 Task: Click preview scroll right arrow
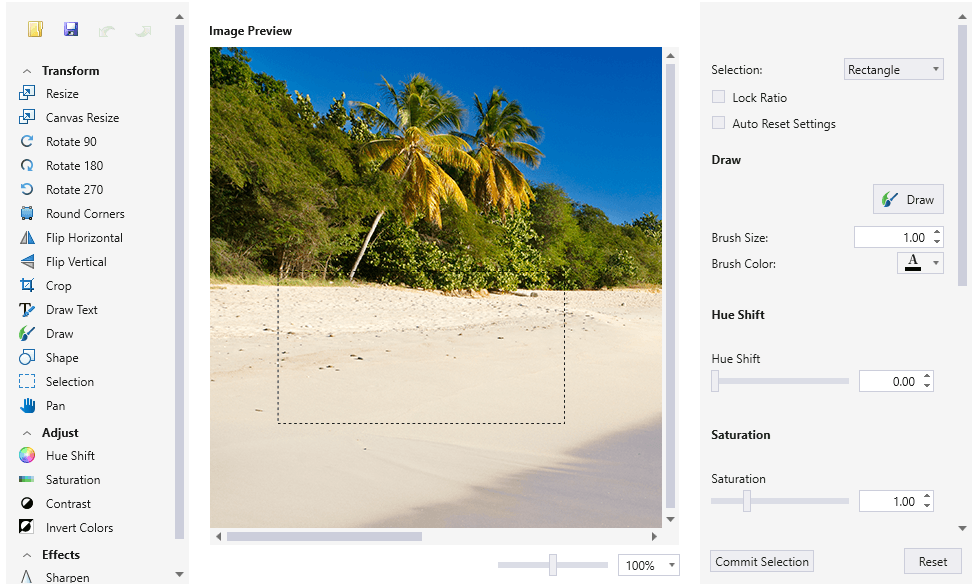tap(654, 536)
